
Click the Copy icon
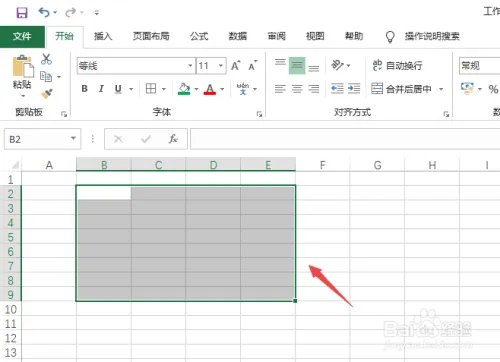pos(46,77)
